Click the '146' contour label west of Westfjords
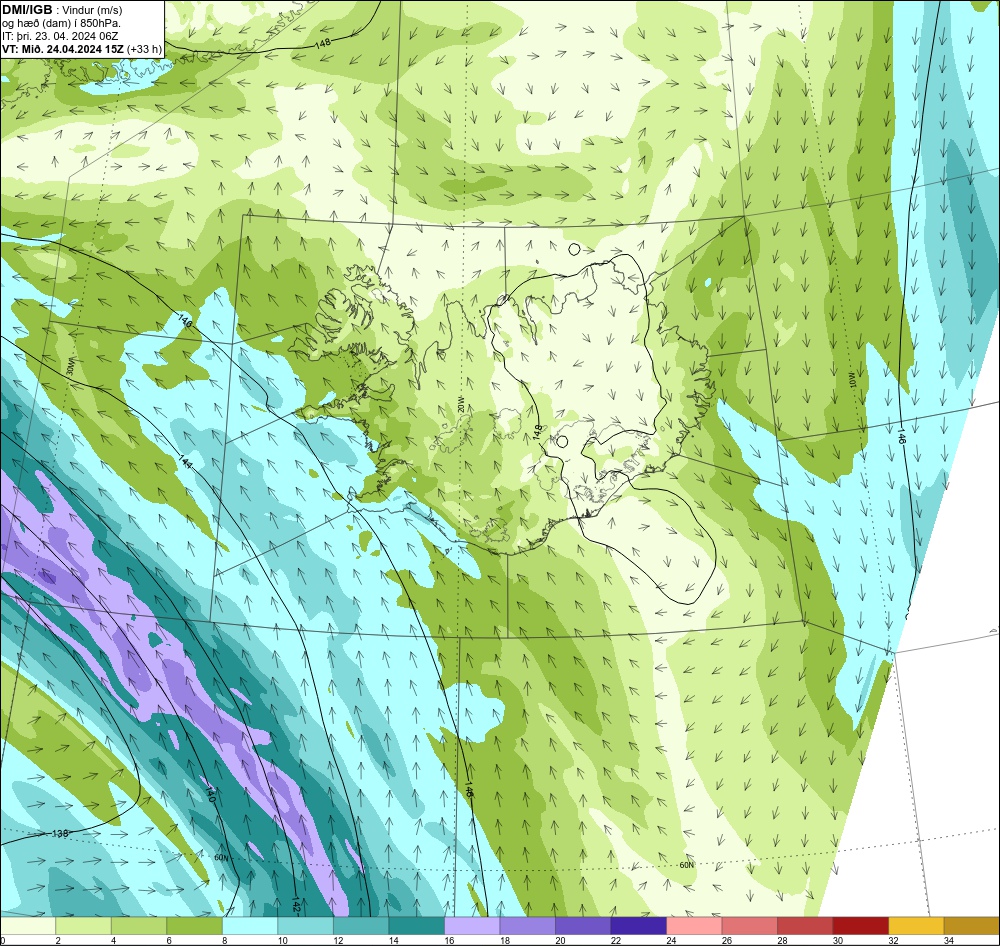 (x=185, y=321)
